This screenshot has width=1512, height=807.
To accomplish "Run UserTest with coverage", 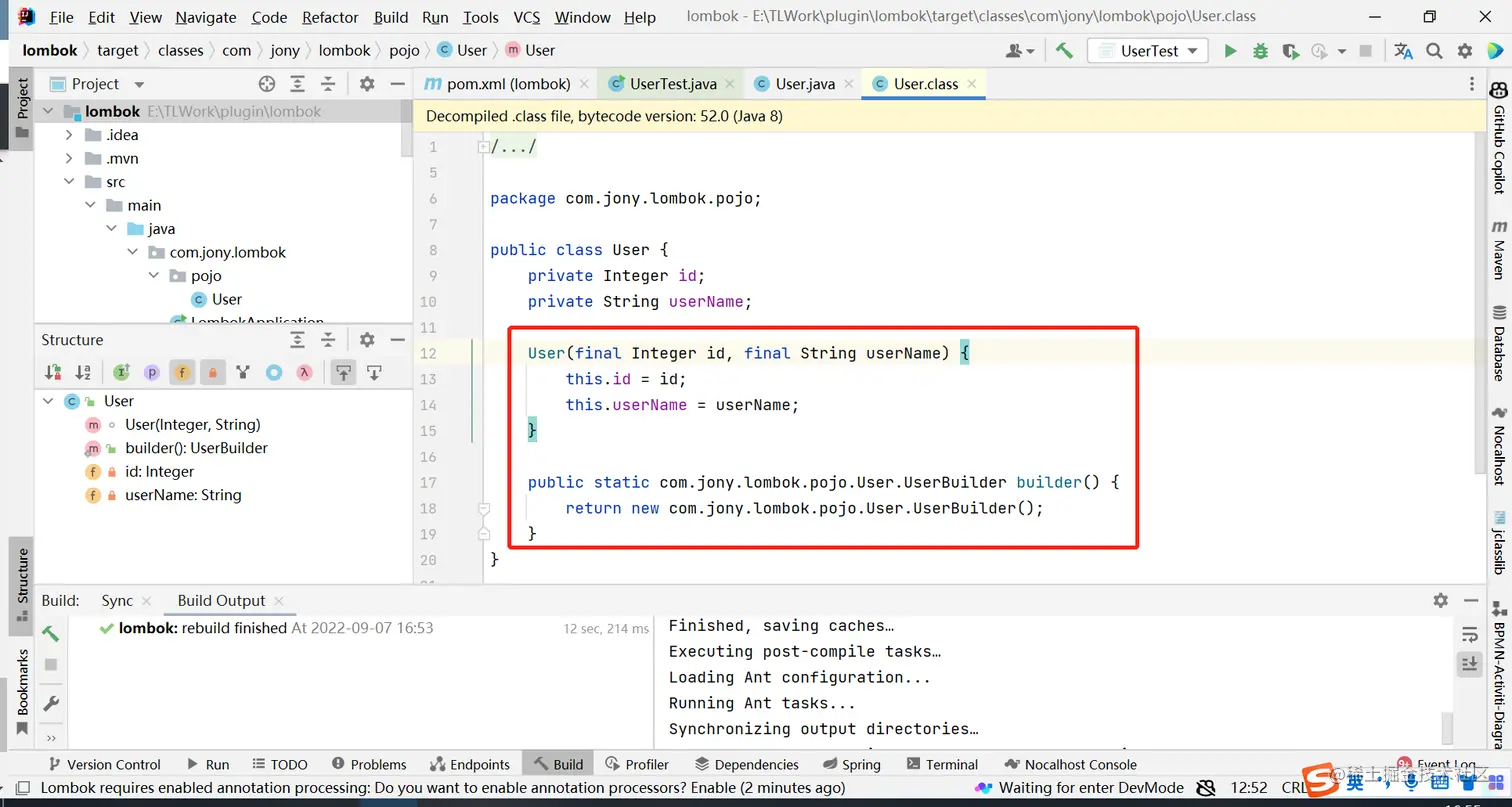I will pyautogui.click(x=1290, y=51).
